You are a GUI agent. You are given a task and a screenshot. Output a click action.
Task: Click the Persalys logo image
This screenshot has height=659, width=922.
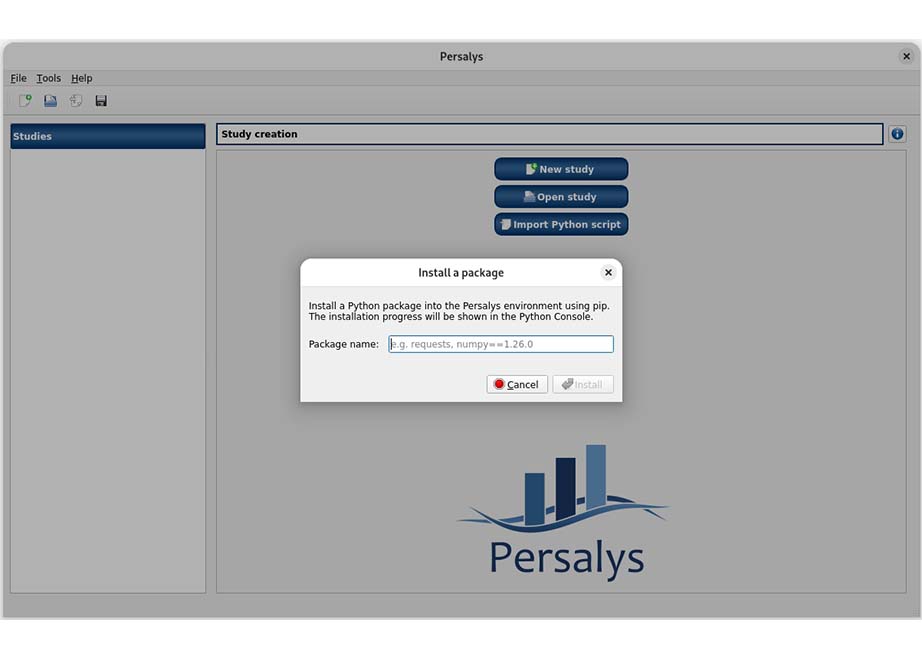[564, 510]
